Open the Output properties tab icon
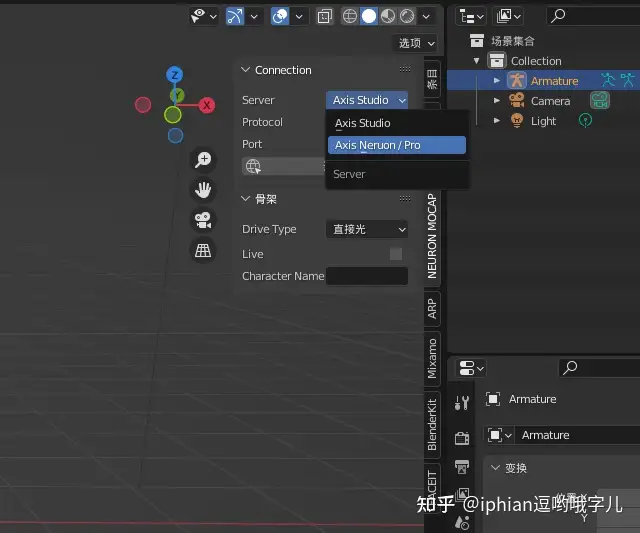The image size is (640, 533). [462, 466]
